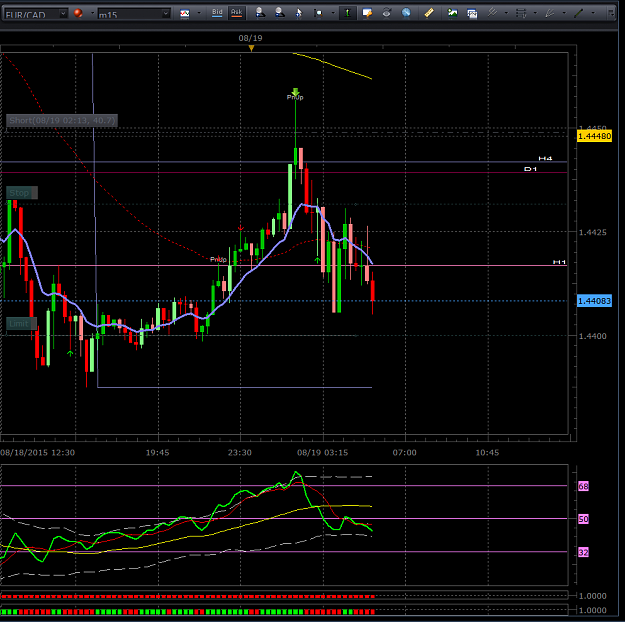The image size is (625, 622).
Task: Expand the pitchfork tool dropdown arrow
Action: 506,14
